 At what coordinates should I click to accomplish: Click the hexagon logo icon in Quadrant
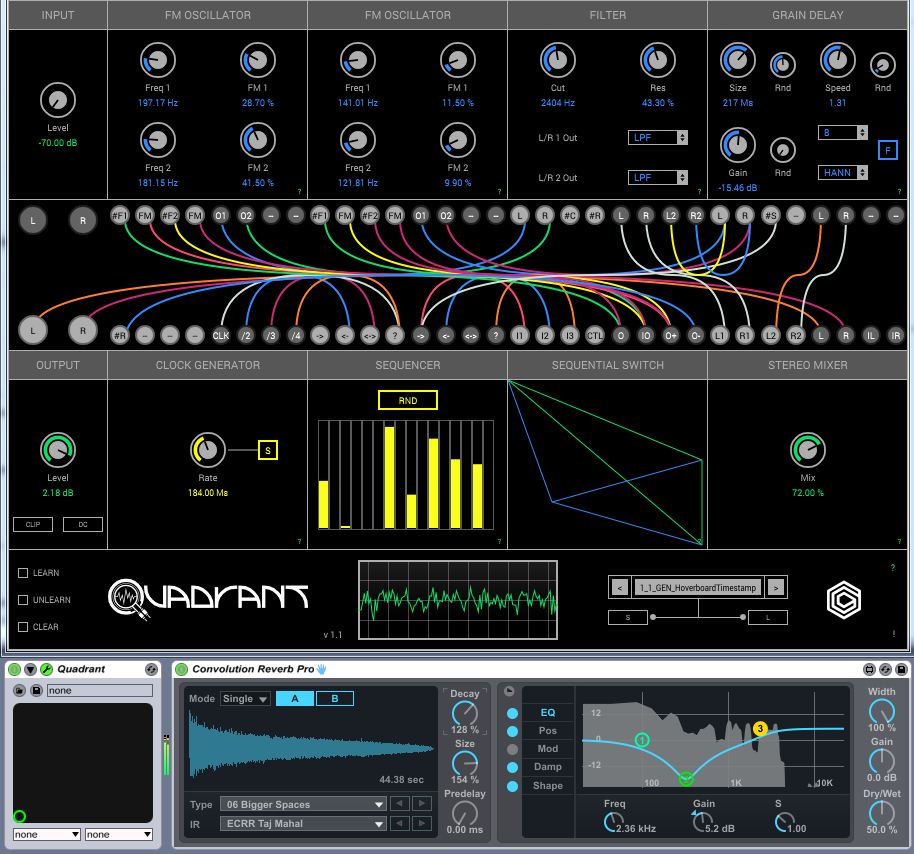(843, 600)
